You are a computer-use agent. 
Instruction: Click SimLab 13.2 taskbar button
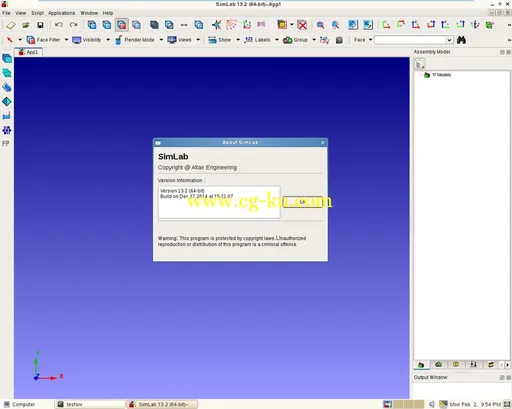click(x=162, y=404)
